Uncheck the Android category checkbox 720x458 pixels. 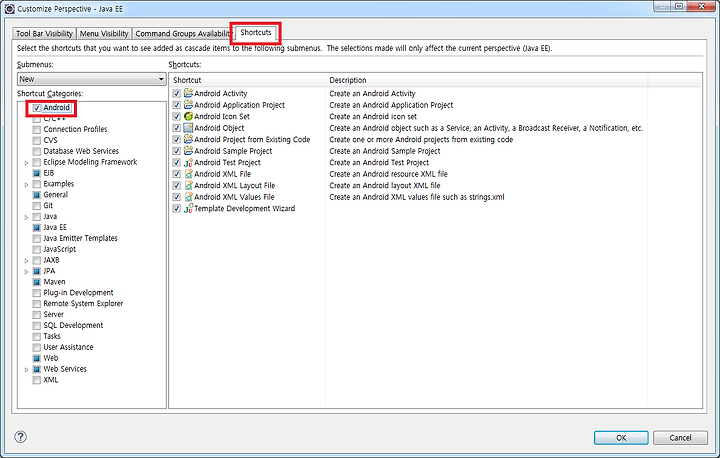click(37, 108)
